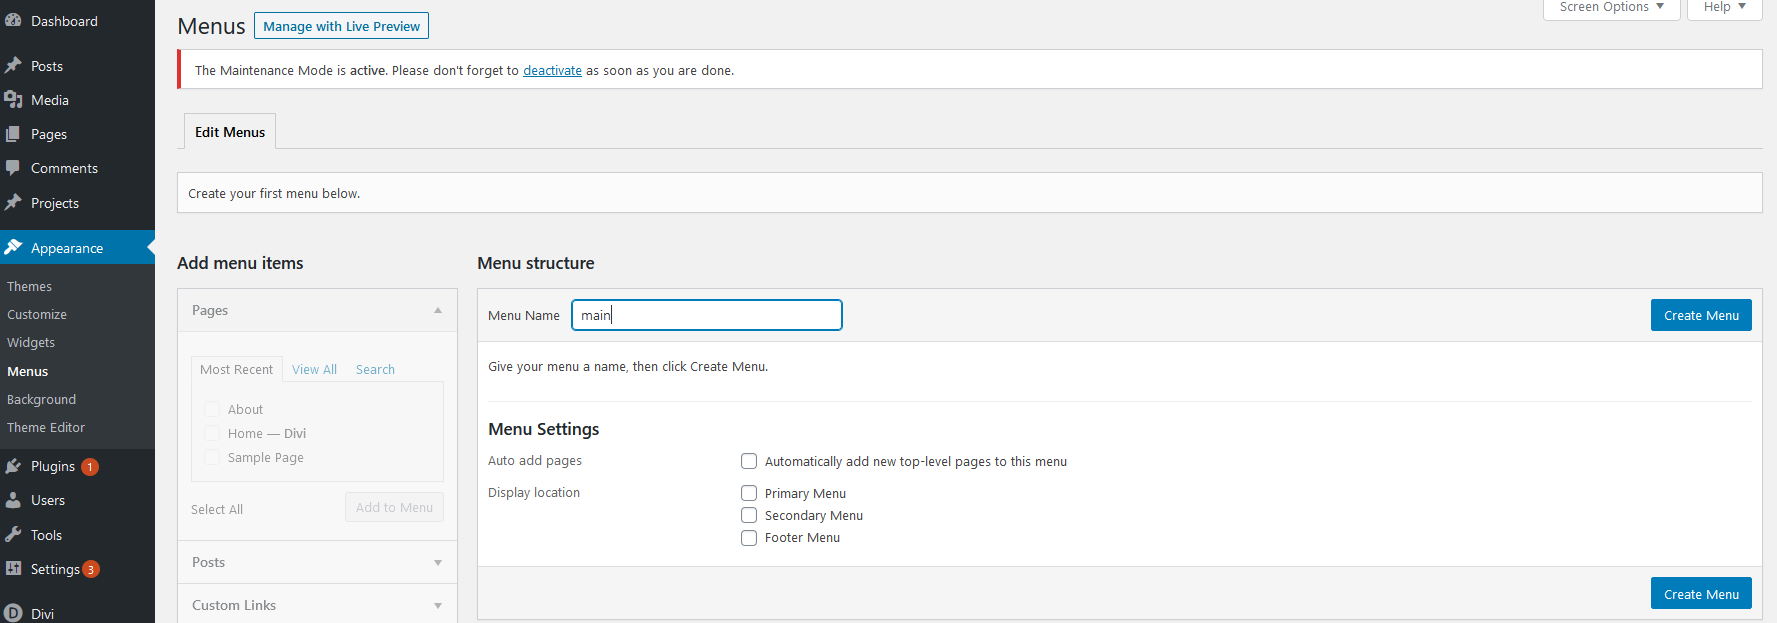This screenshot has width=1777, height=623.
Task: Click the Plugins plug icon
Action: 13,466
